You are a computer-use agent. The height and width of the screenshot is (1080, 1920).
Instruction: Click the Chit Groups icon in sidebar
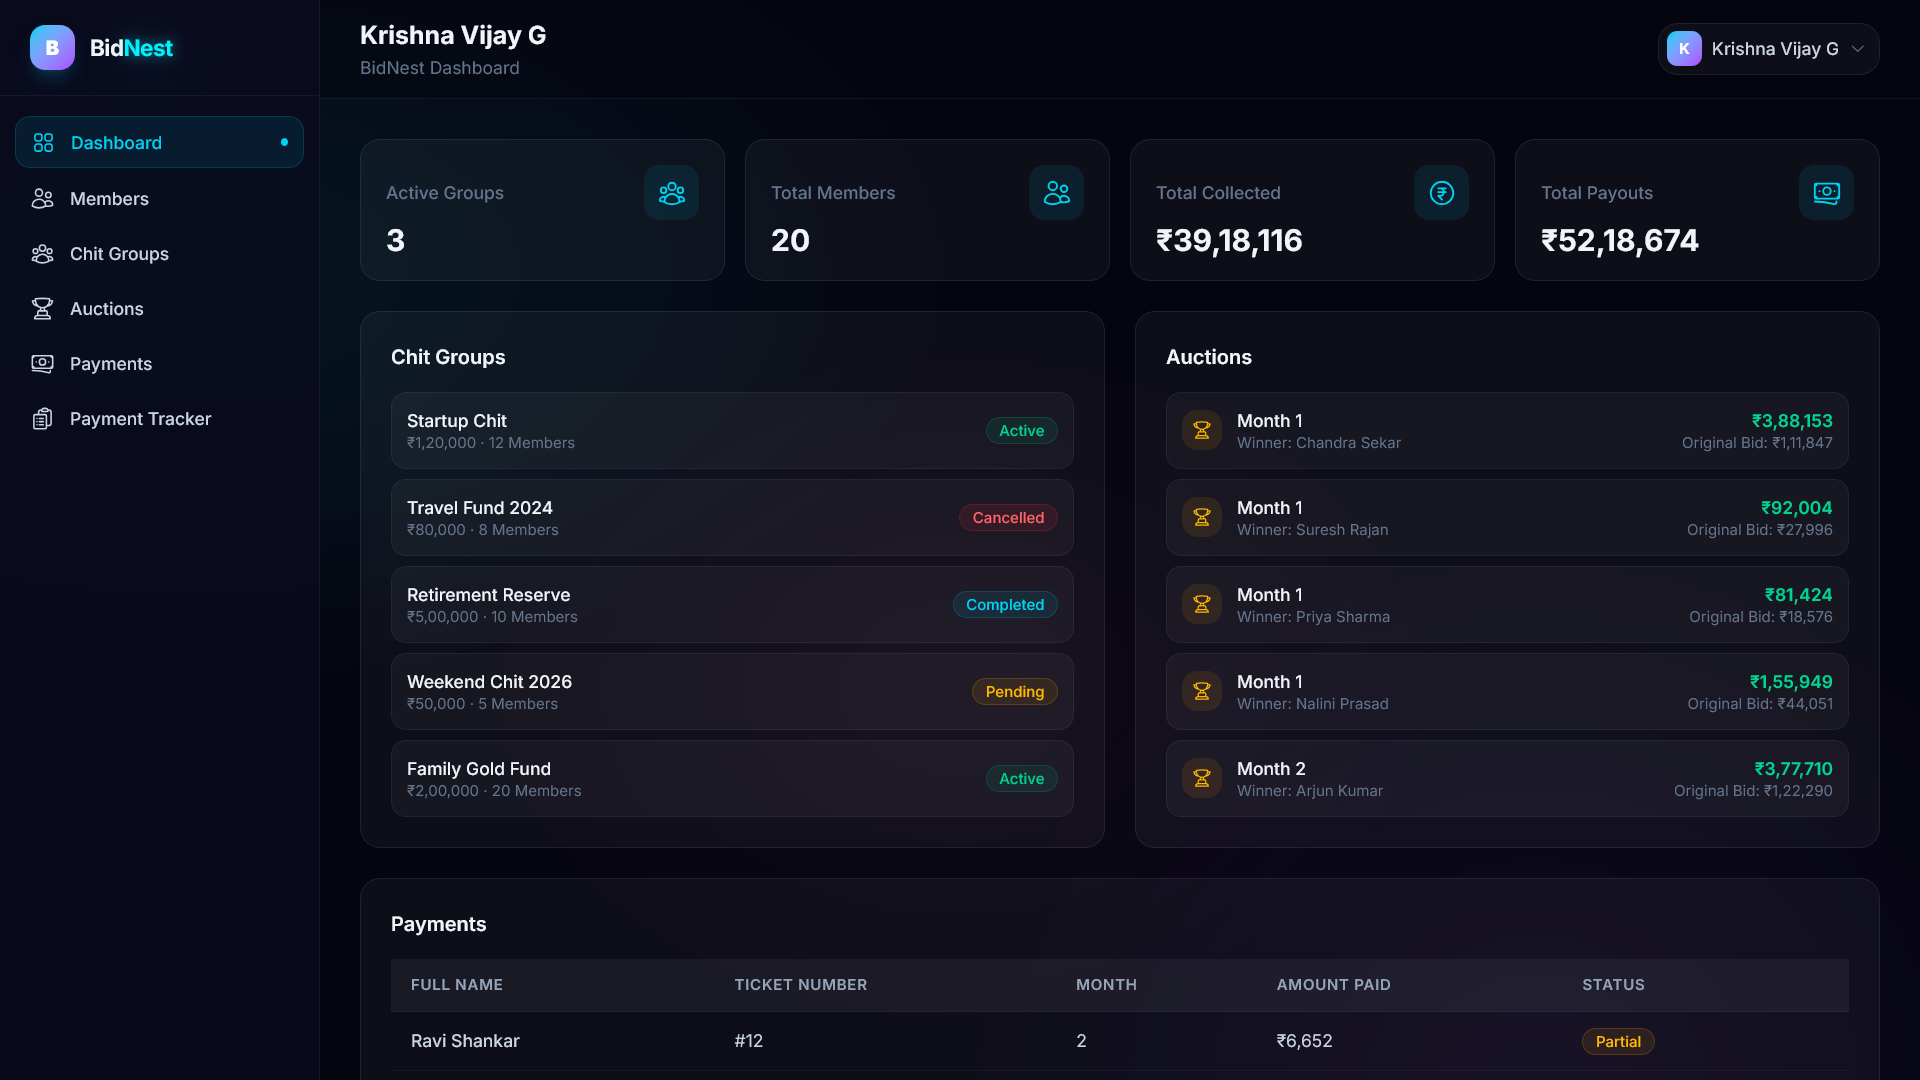pyautogui.click(x=42, y=254)
